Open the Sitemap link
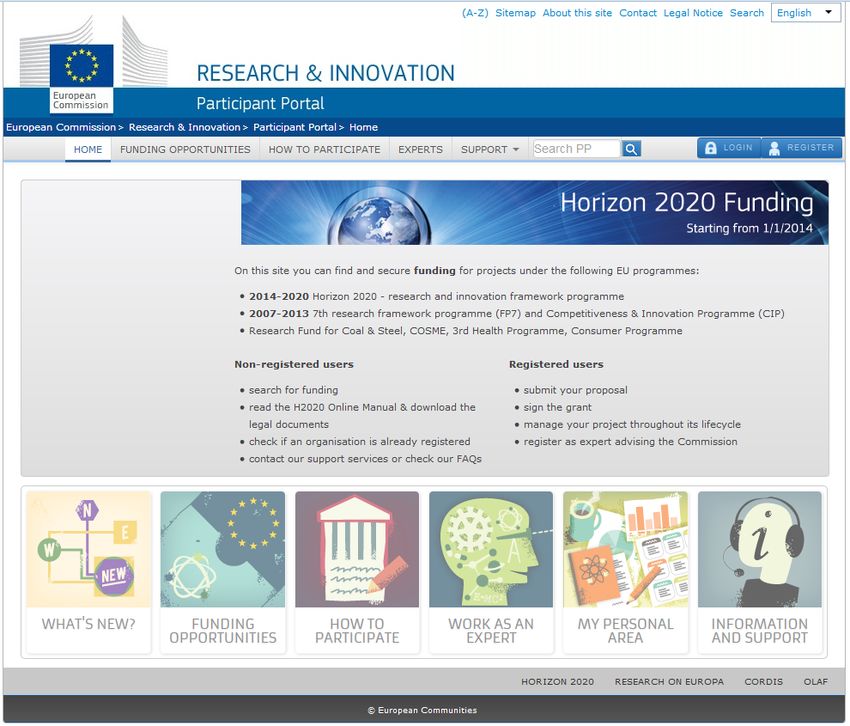The image size is (850, 726). tap(516, 12)
